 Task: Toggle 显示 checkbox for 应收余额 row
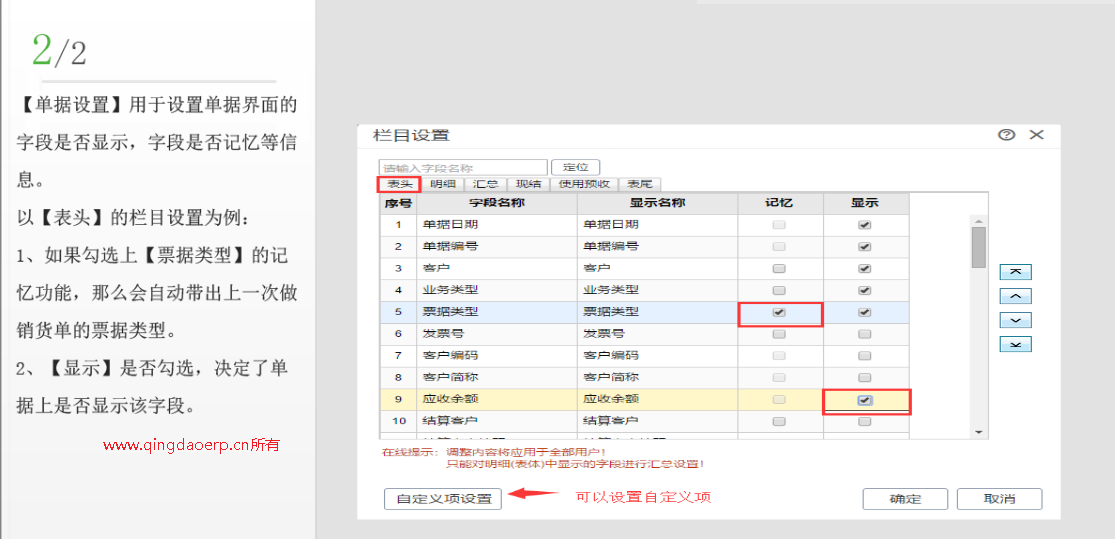tap(865, 400)
